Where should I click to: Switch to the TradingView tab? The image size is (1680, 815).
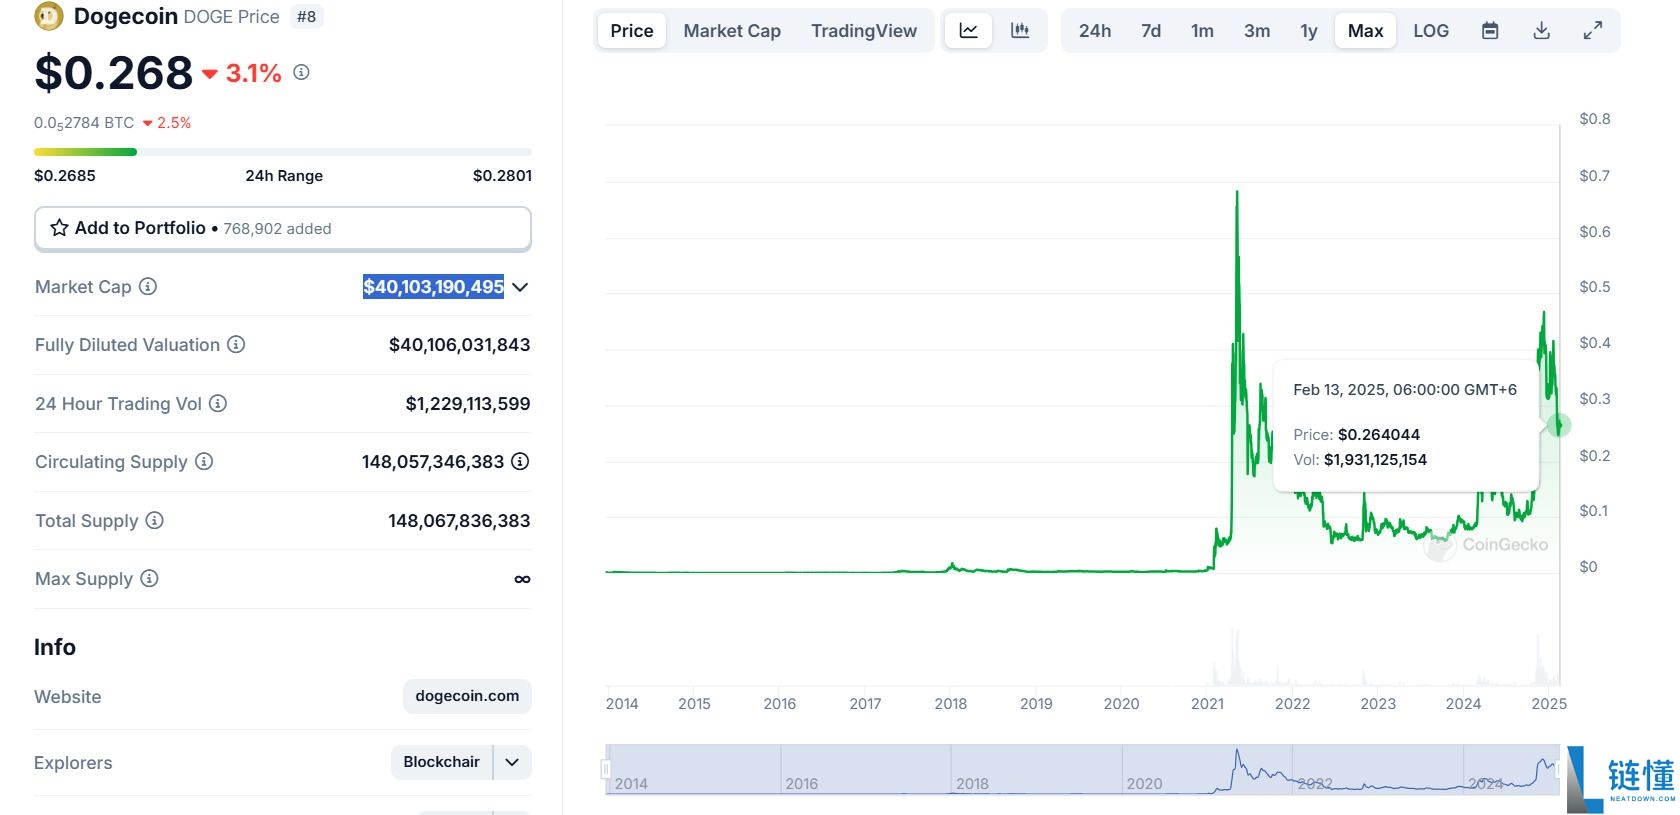[x=864, y=31]
